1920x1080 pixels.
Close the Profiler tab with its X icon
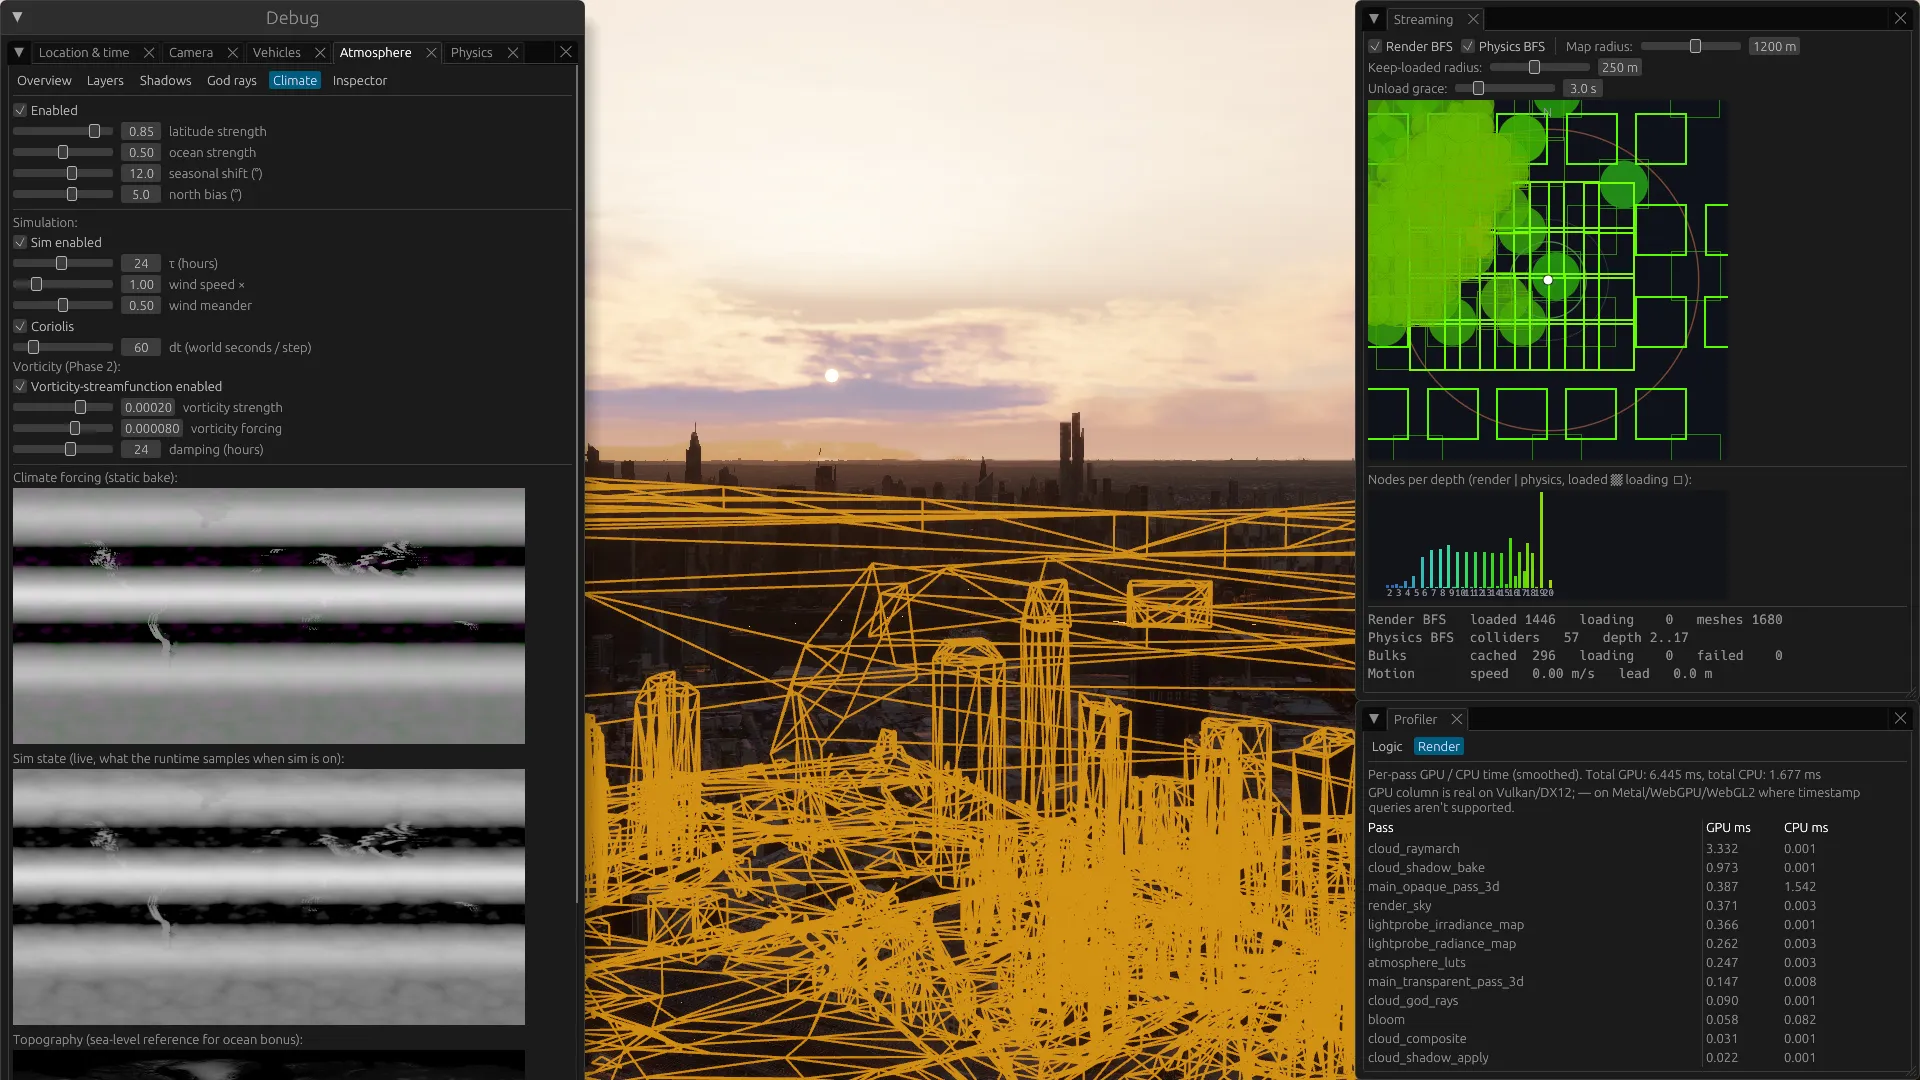(x=1457, y=719)
